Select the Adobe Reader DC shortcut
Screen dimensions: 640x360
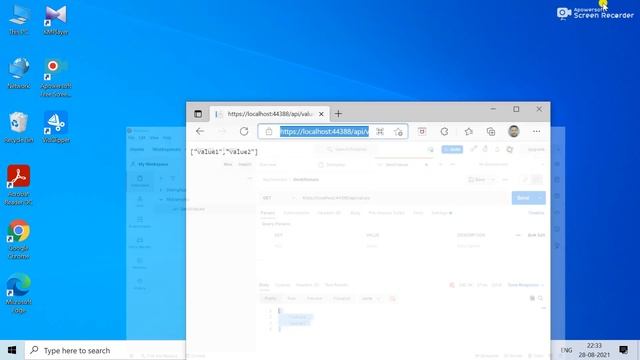(x=19, y=185)
